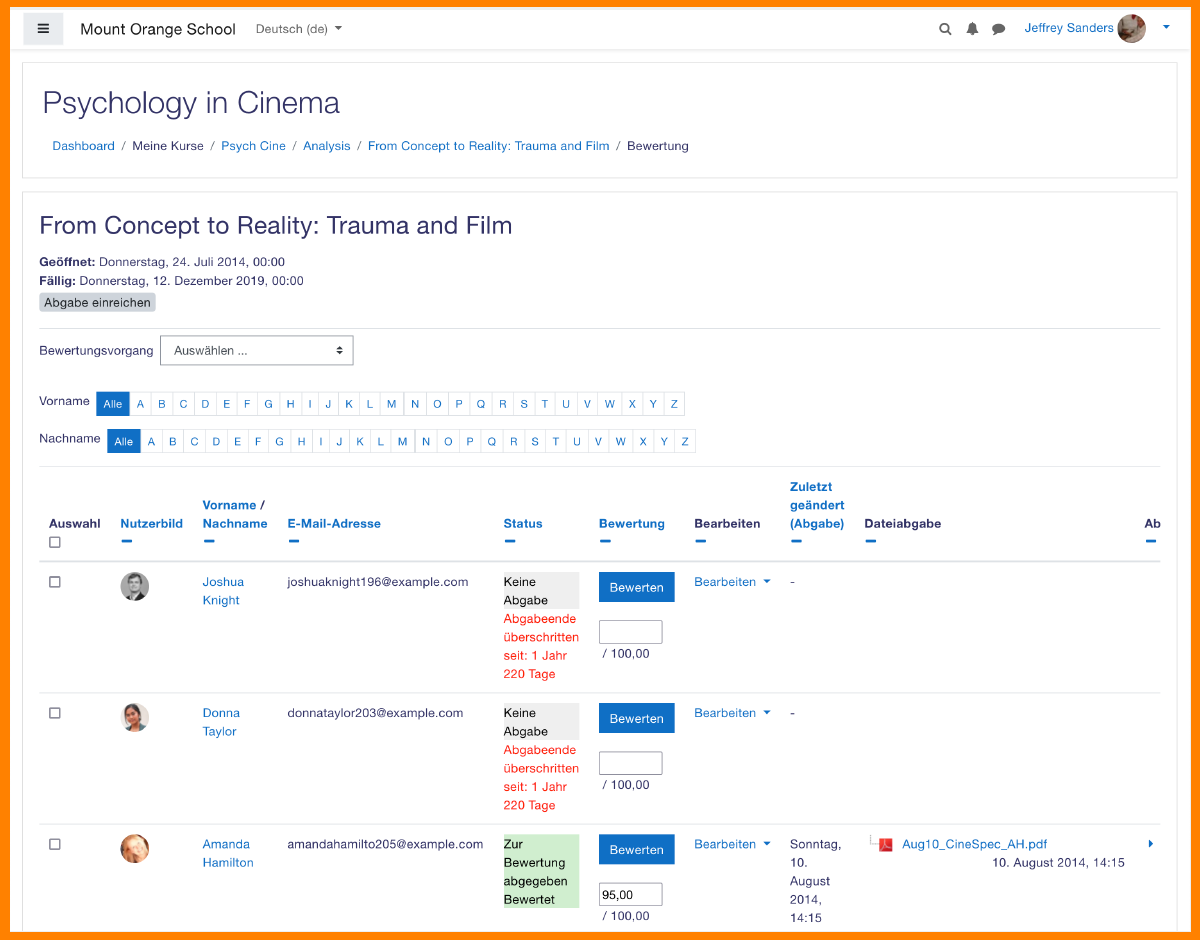Collapse the Status column minus icon
1200x940 pixels.
pyautogui.click(x=510, y=541)
